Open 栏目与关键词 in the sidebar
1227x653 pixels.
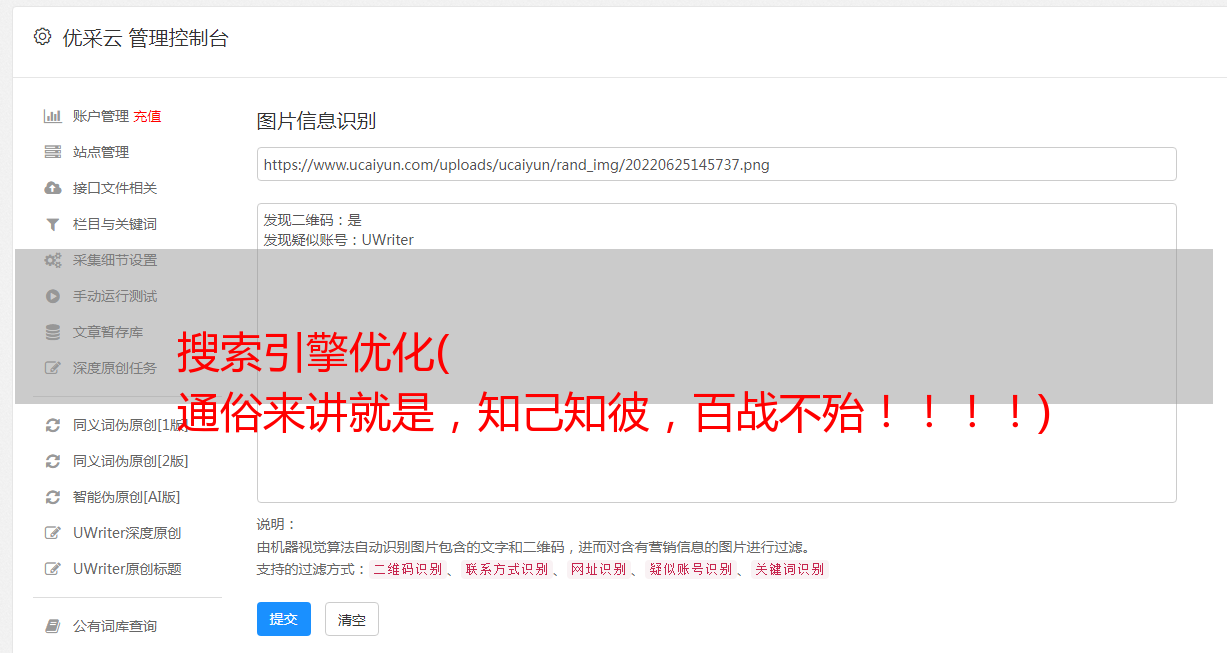tap(115, 224)
